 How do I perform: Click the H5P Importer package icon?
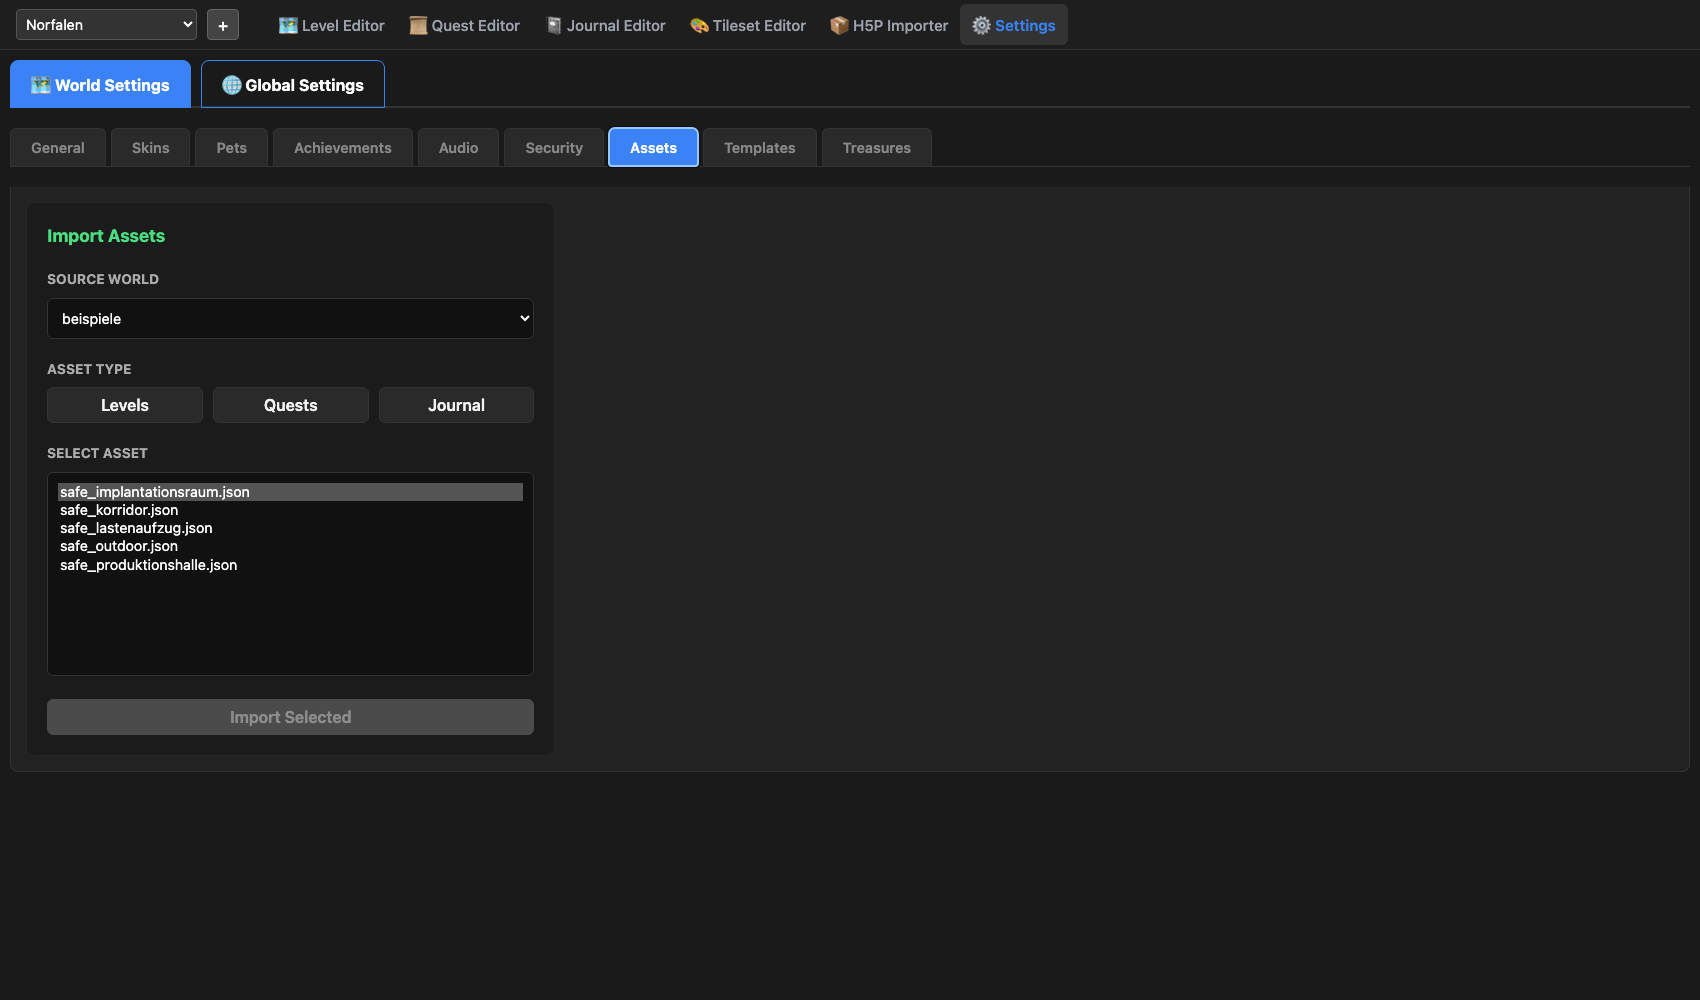pos(839,26)
